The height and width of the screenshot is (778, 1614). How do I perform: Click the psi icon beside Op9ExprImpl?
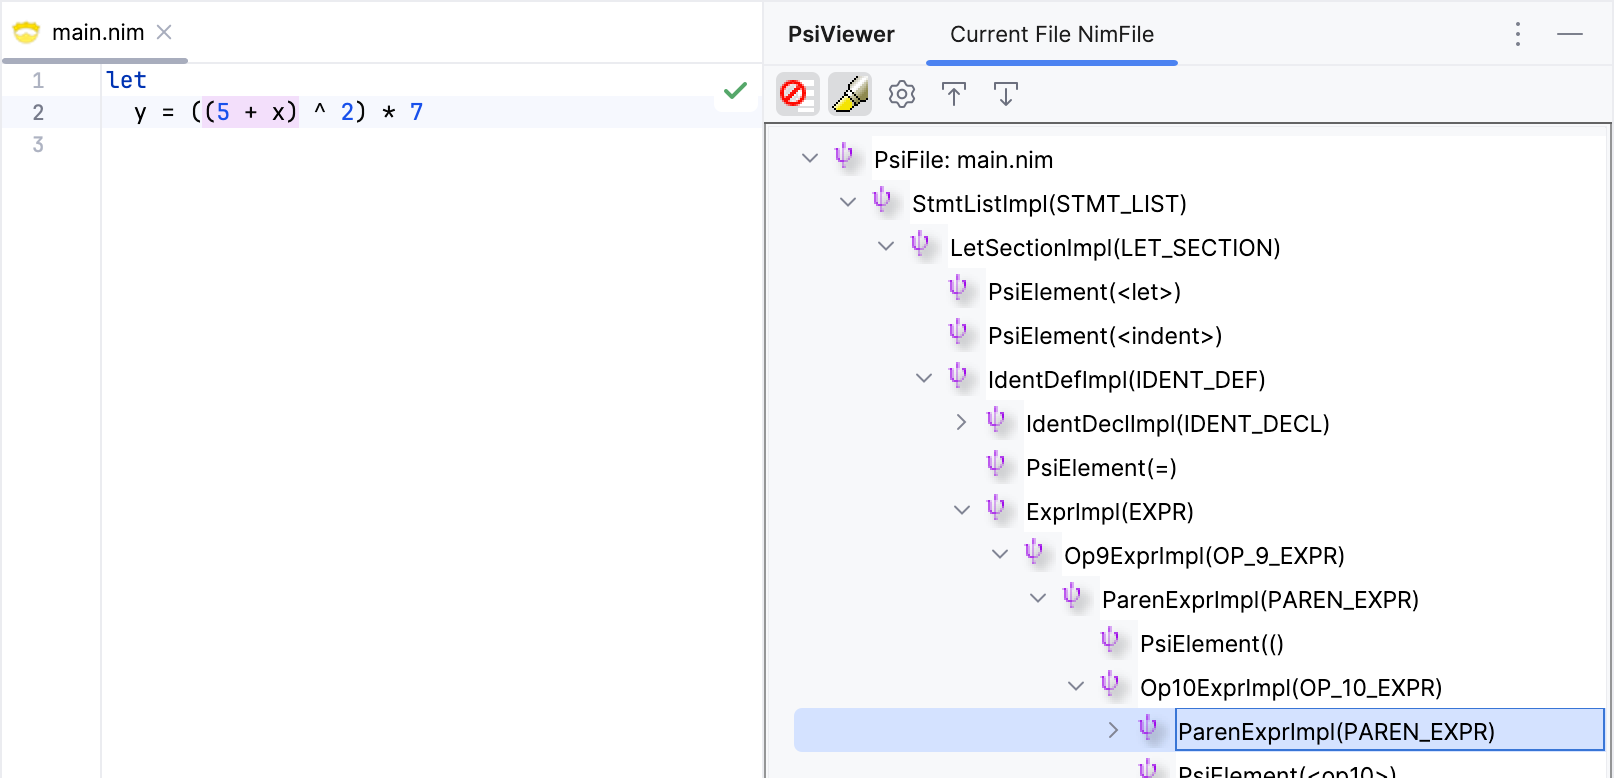pos(1034,552)
